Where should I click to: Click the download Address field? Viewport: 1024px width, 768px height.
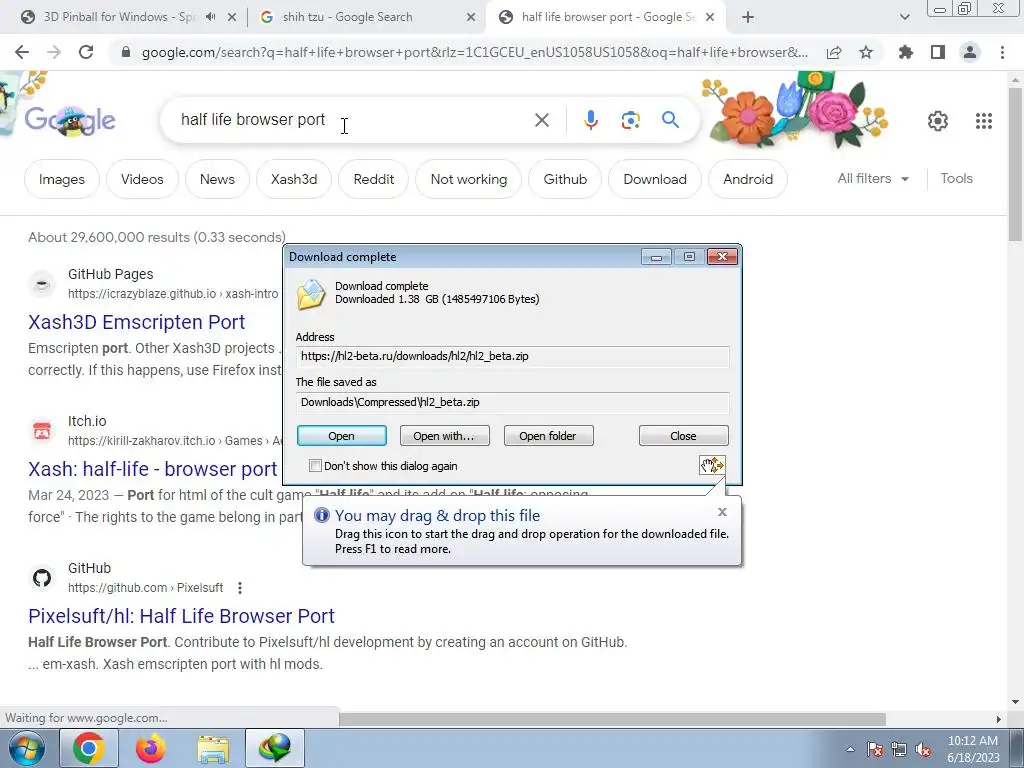click(512, 356)
